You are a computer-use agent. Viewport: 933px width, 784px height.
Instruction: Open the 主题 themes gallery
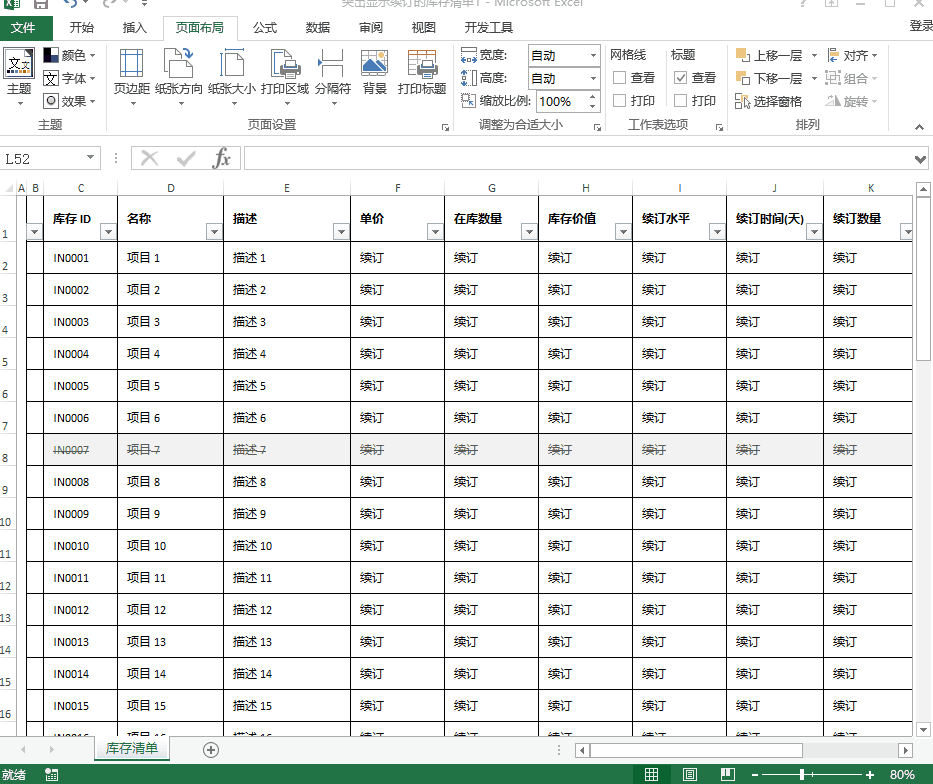click(19, 77)
